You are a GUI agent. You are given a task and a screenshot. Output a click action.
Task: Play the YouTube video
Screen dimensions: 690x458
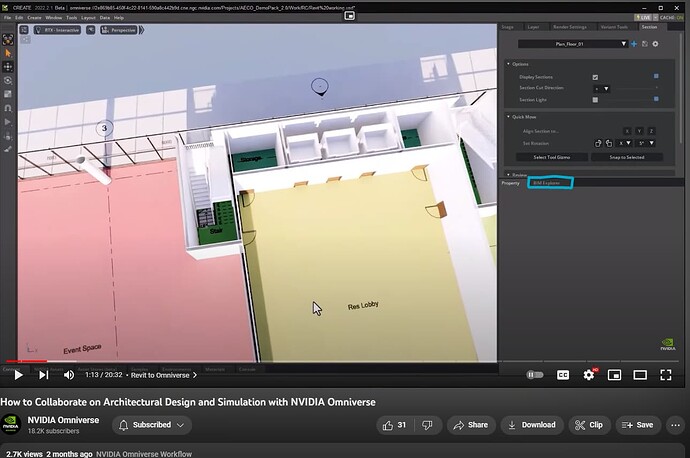(18, 375)
